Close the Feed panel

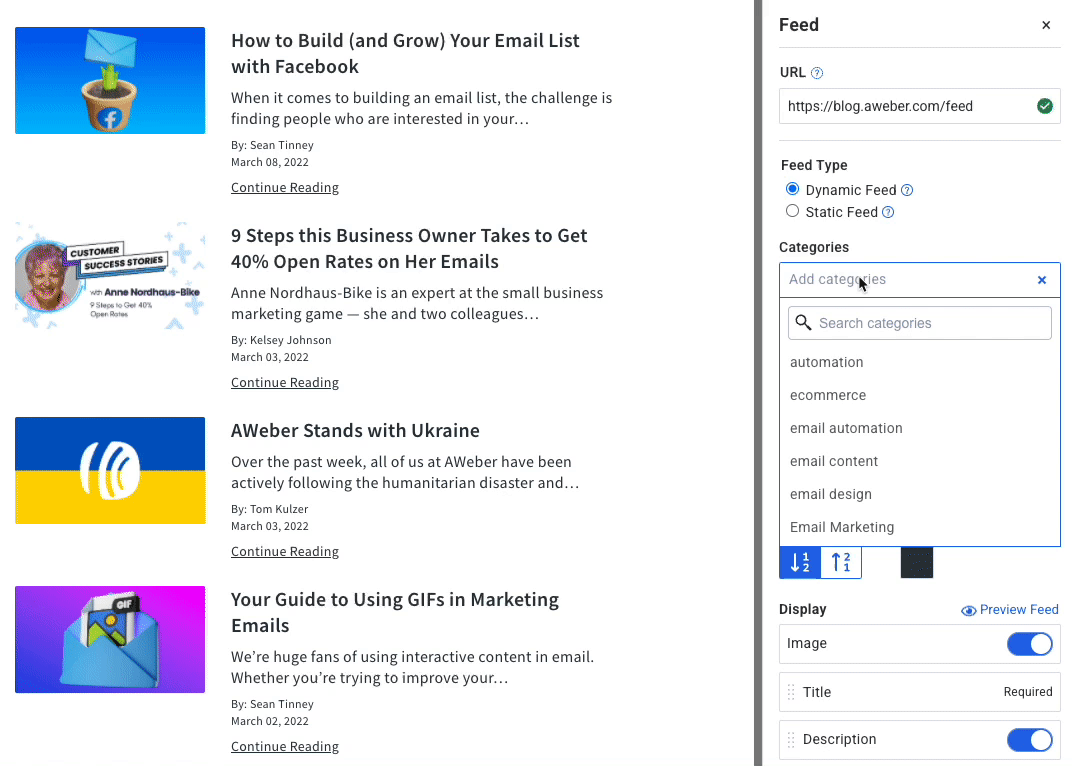1045,25
